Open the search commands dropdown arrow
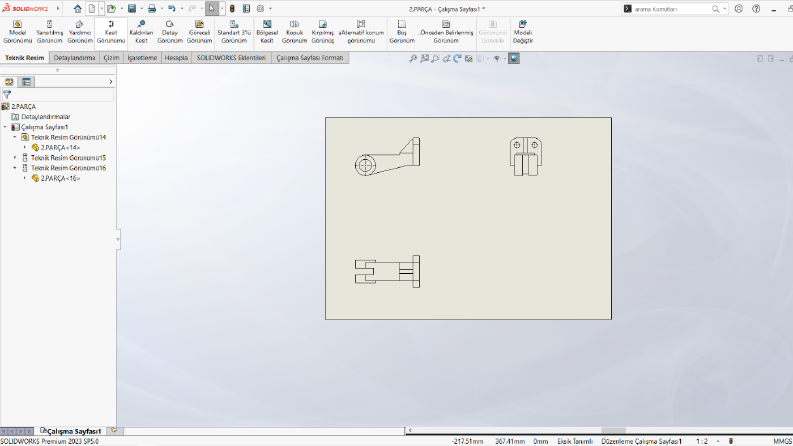Image resolution: width=793 pixels, height=446 pixels. click(725, 9)
